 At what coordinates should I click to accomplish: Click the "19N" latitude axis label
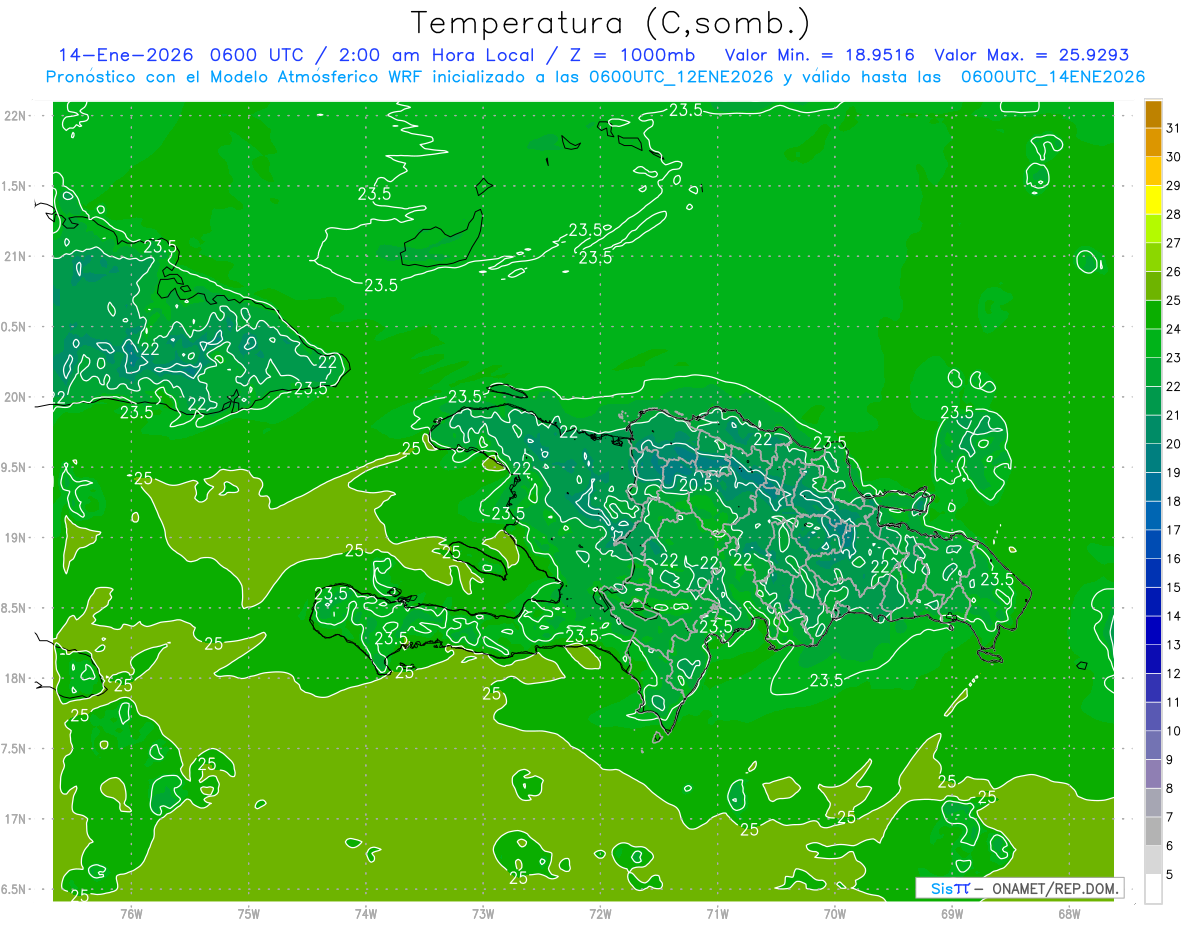(16, 538)
